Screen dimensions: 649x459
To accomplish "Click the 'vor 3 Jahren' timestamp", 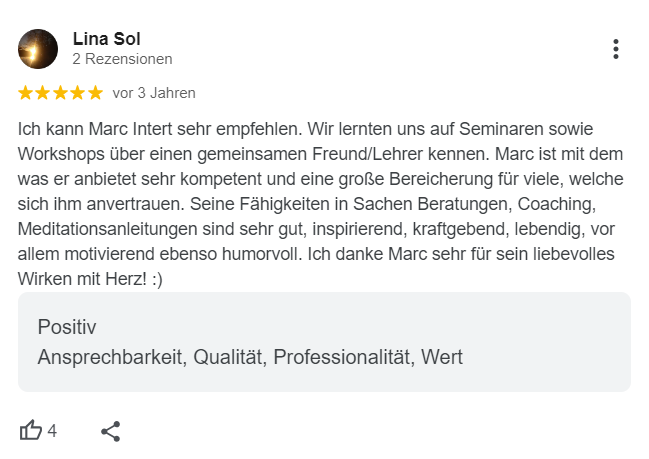I will click(154, 93).
